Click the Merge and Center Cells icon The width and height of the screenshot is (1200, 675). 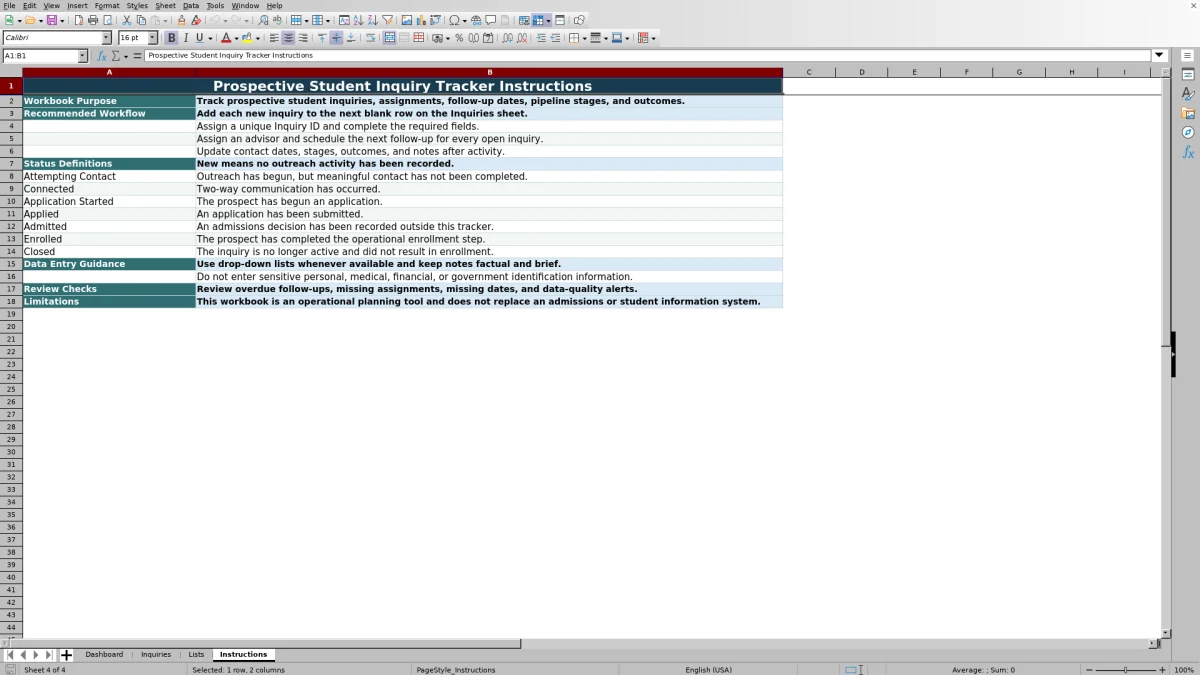click(390, 38)
